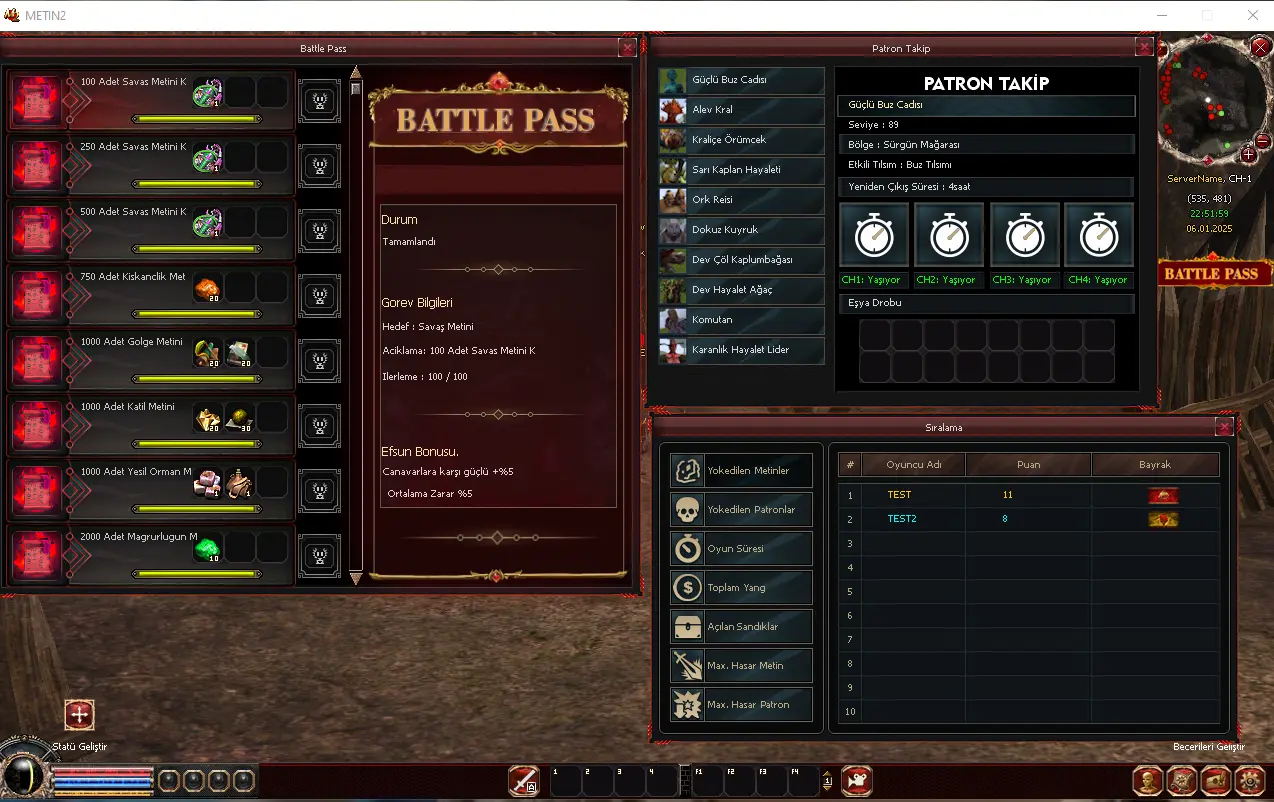Close the Patron Takip window

tap(1144, 48)
